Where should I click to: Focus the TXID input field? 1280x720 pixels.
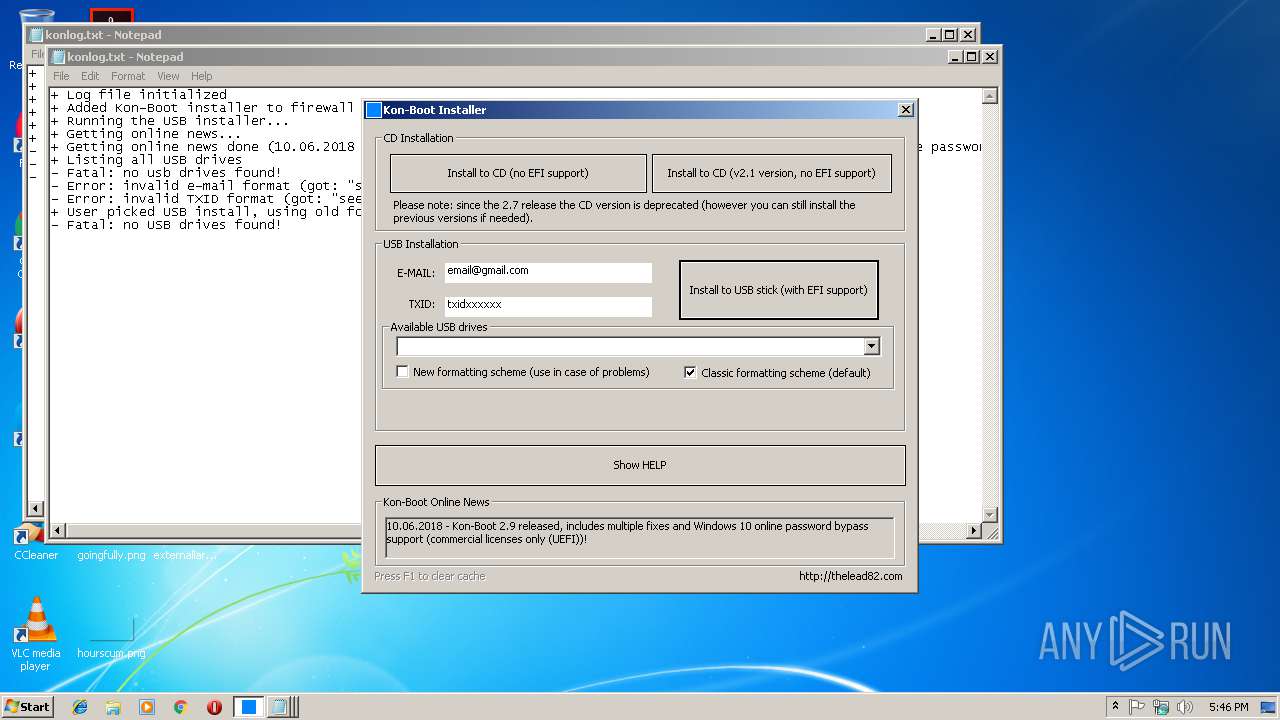pos(548,306)
